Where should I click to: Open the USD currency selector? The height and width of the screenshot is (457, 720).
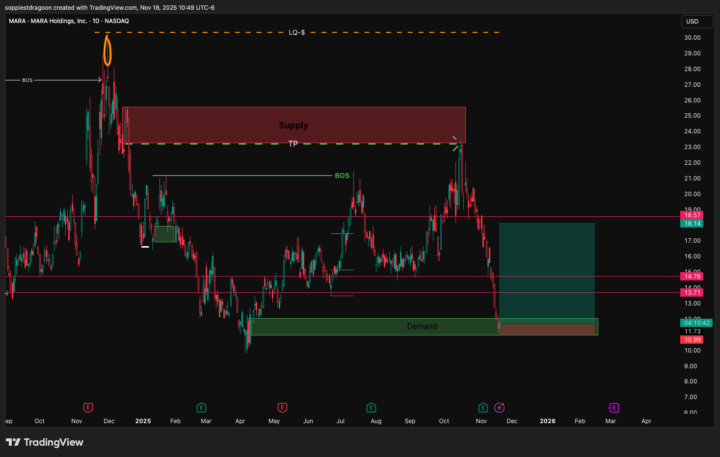click(696, 22)
